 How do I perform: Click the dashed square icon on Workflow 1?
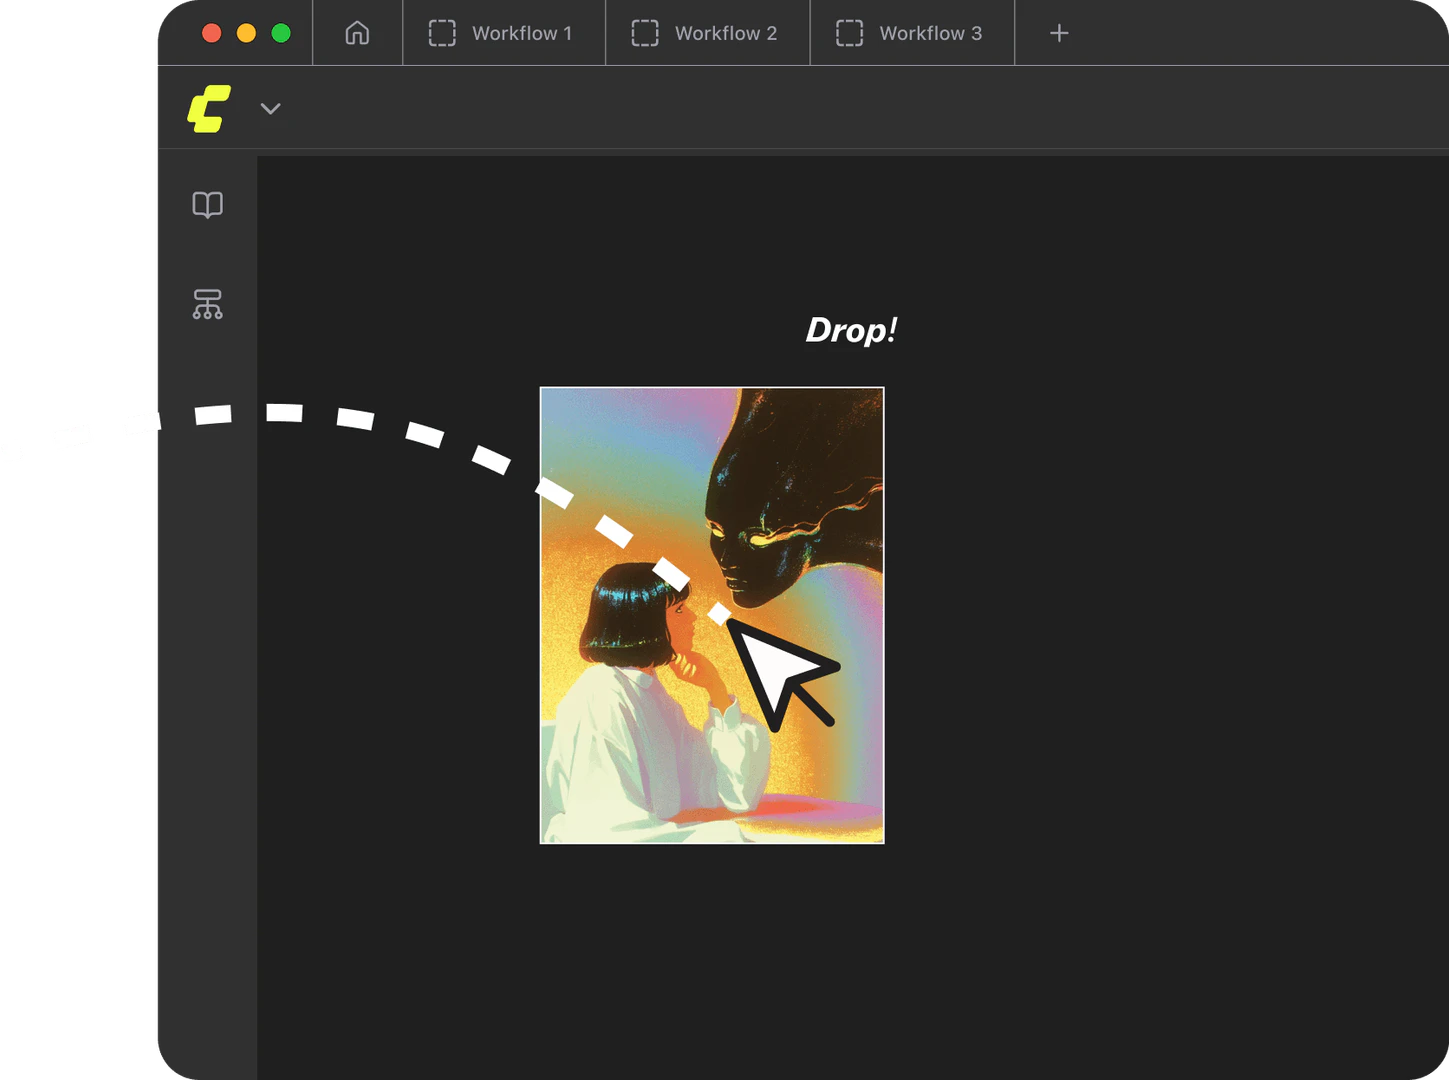pyautogui.click(x=442, y=33)
